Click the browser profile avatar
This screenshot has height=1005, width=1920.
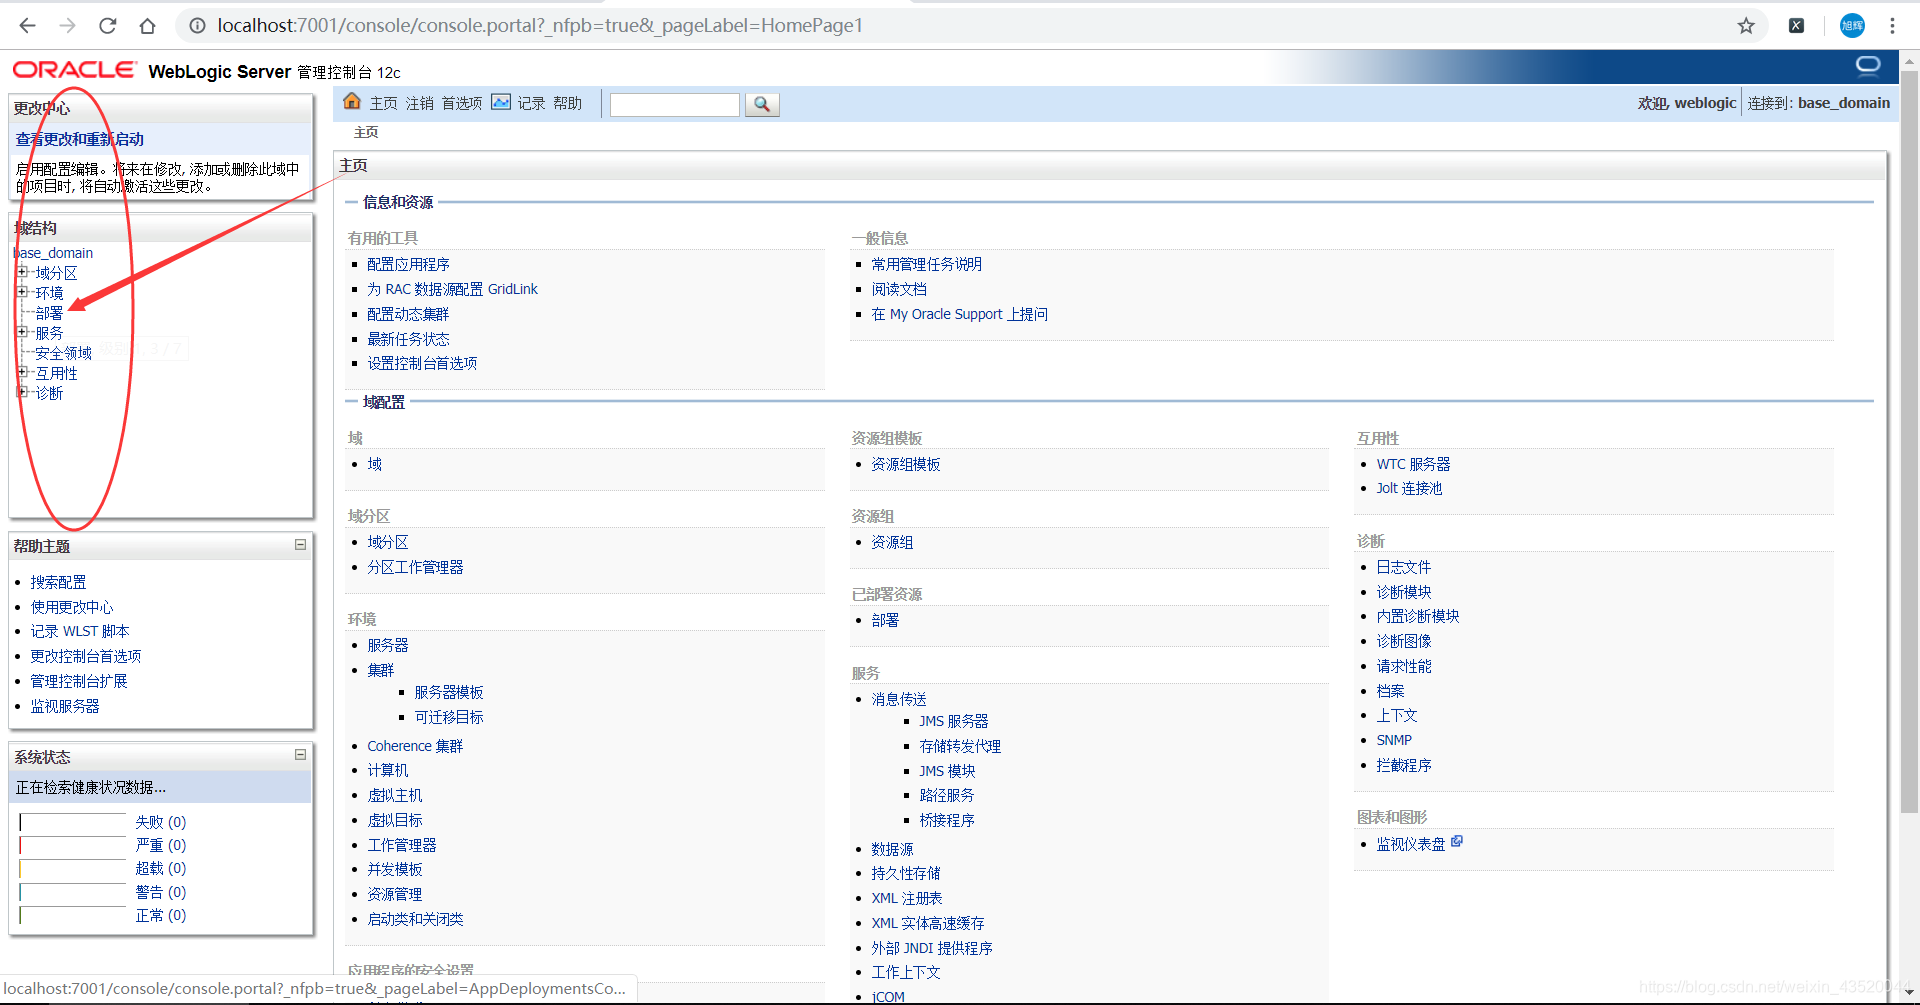click(1852, 26)
